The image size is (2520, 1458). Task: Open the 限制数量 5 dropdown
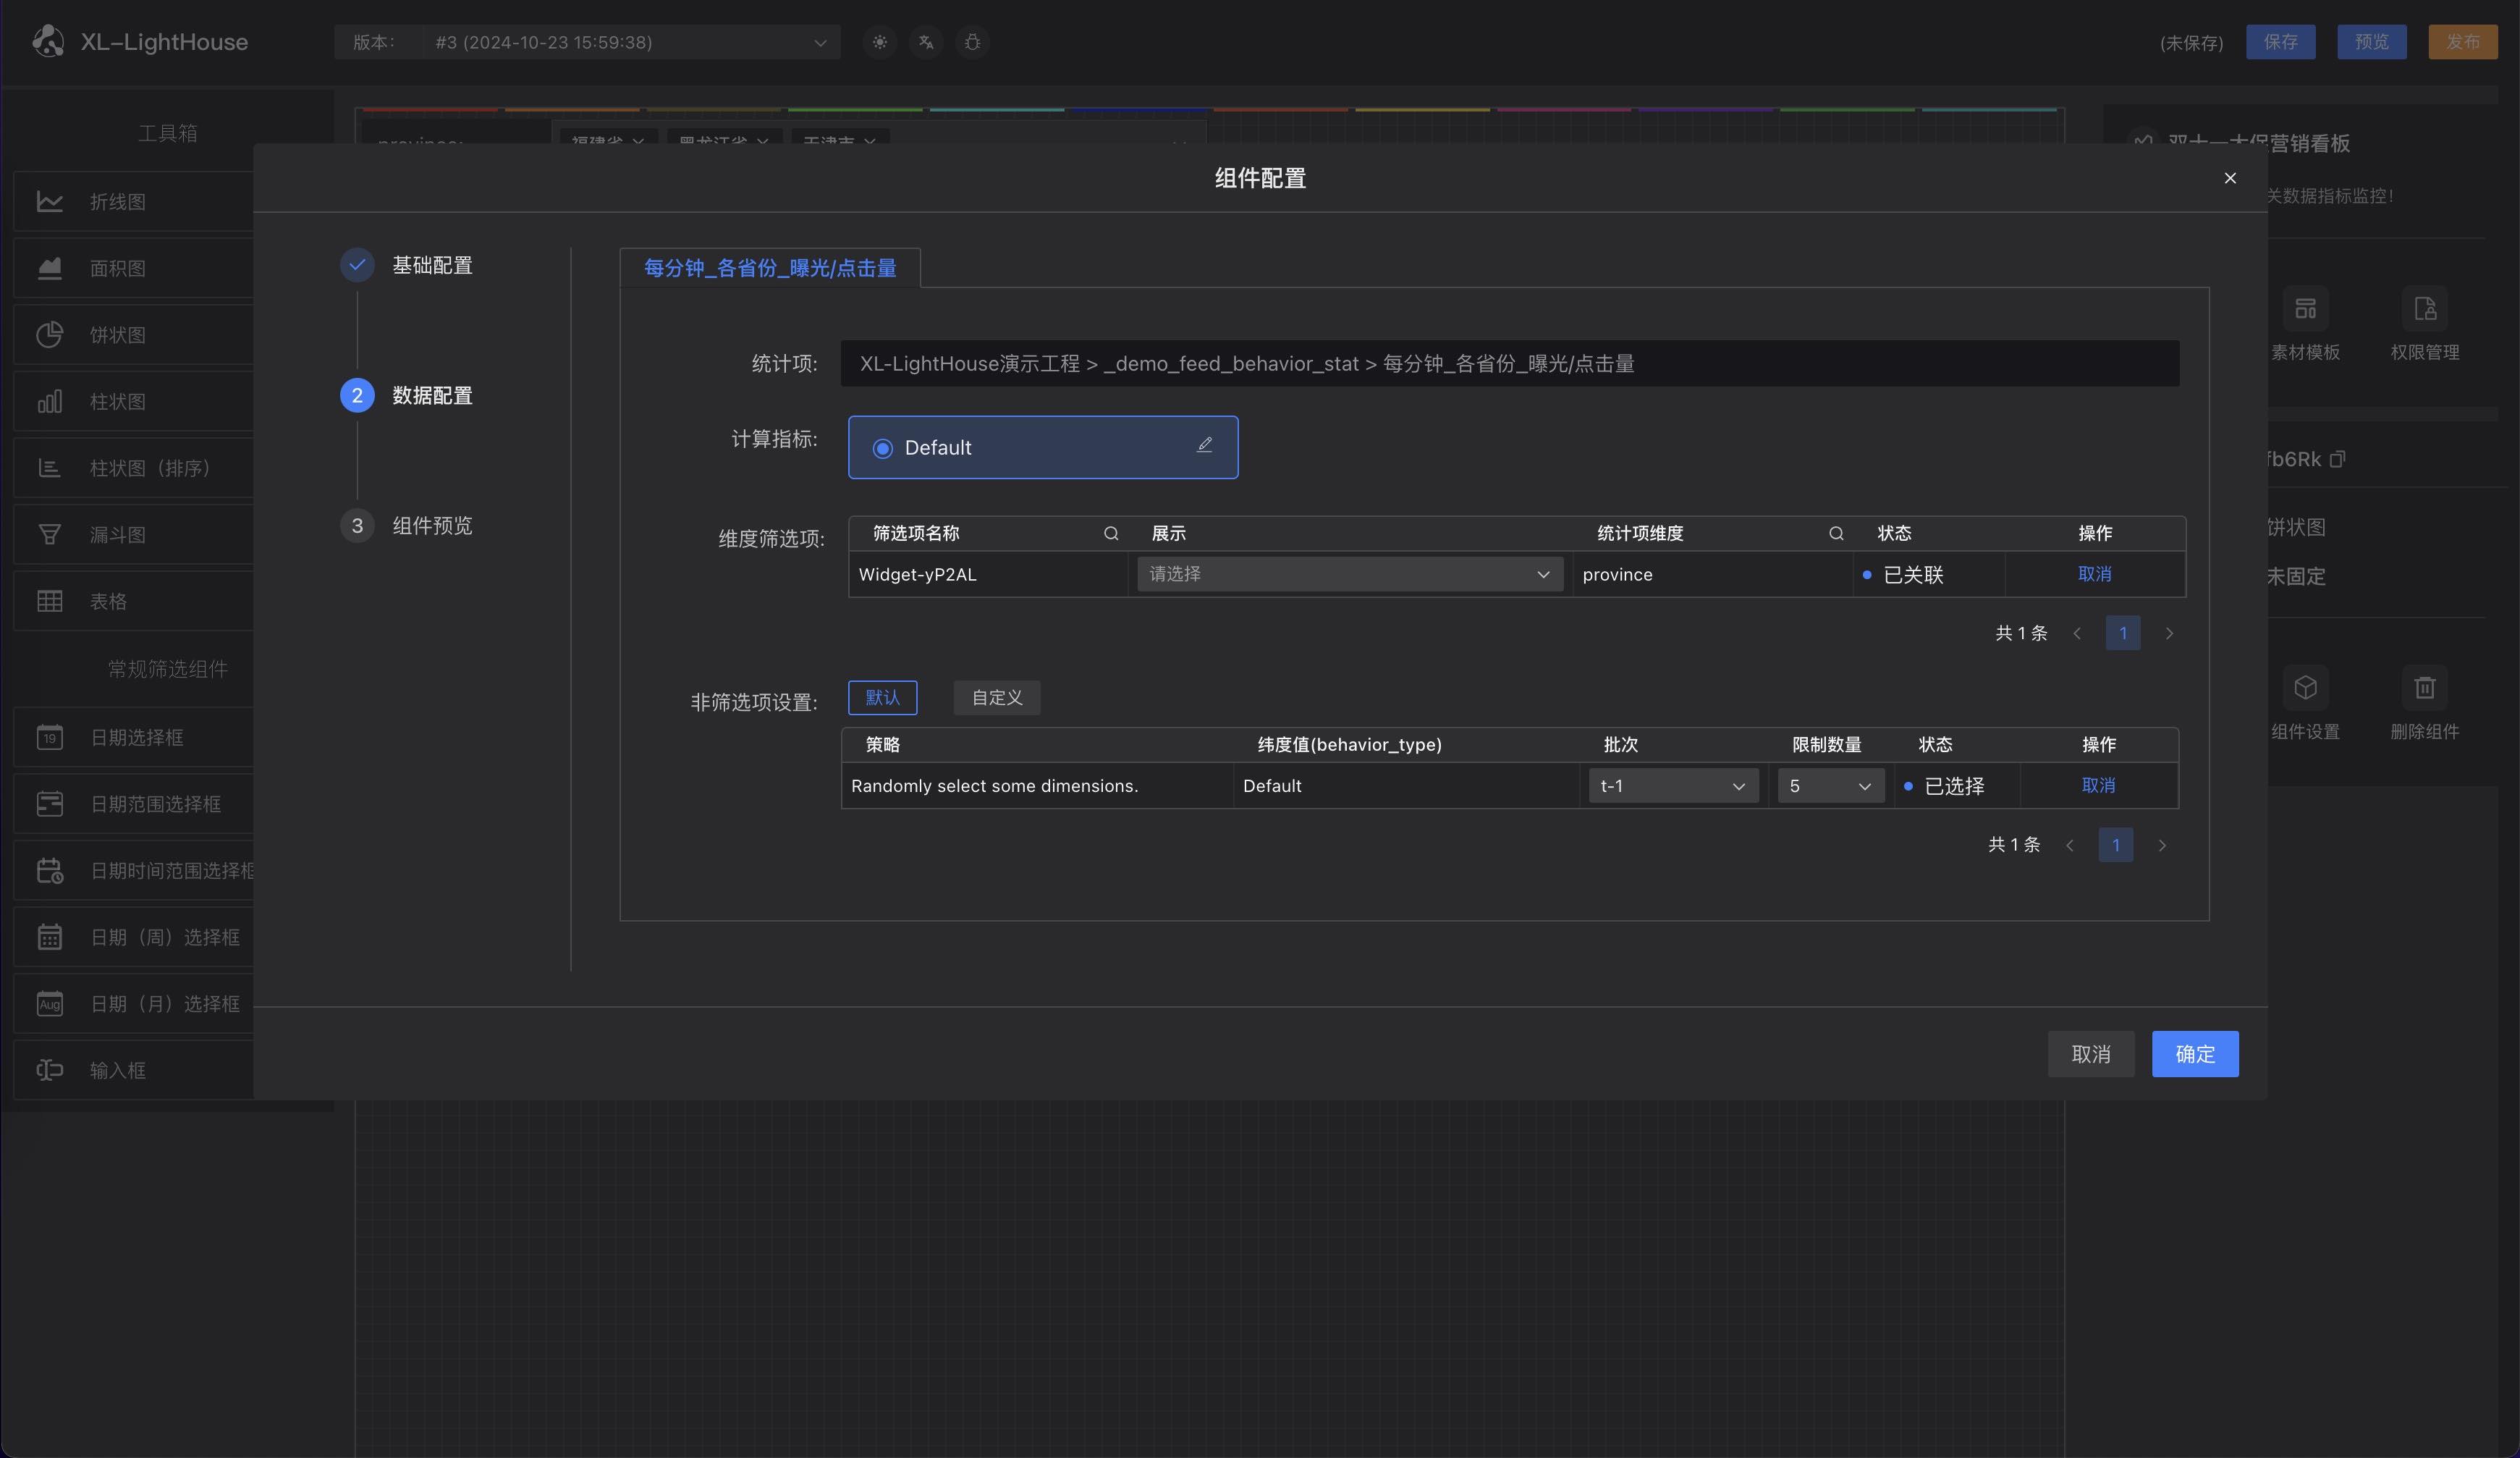1830,786
